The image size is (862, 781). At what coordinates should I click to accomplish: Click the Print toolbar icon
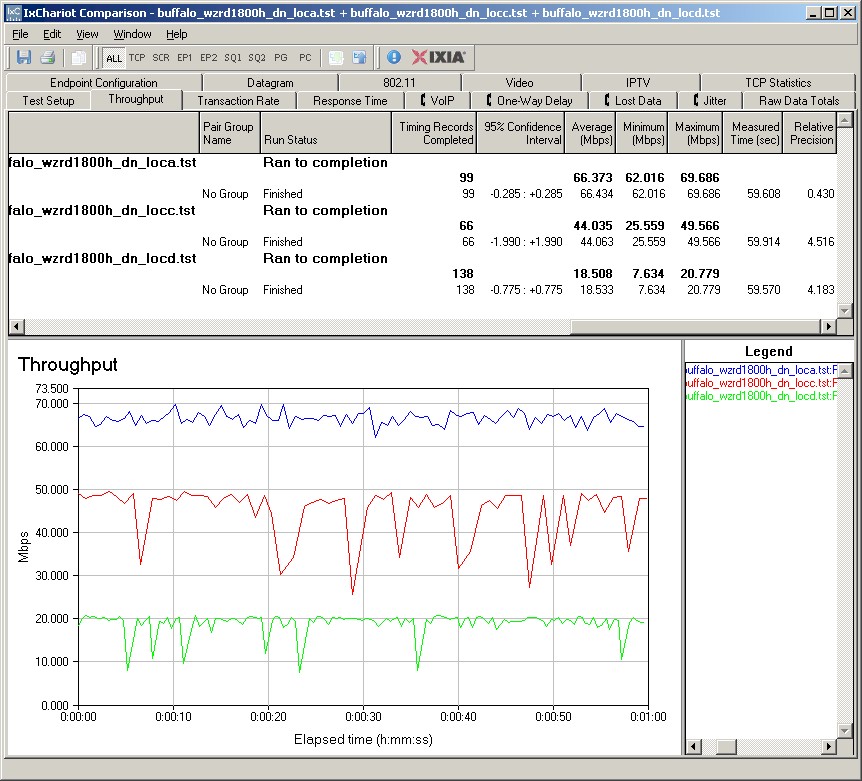[x=47, y=57]
